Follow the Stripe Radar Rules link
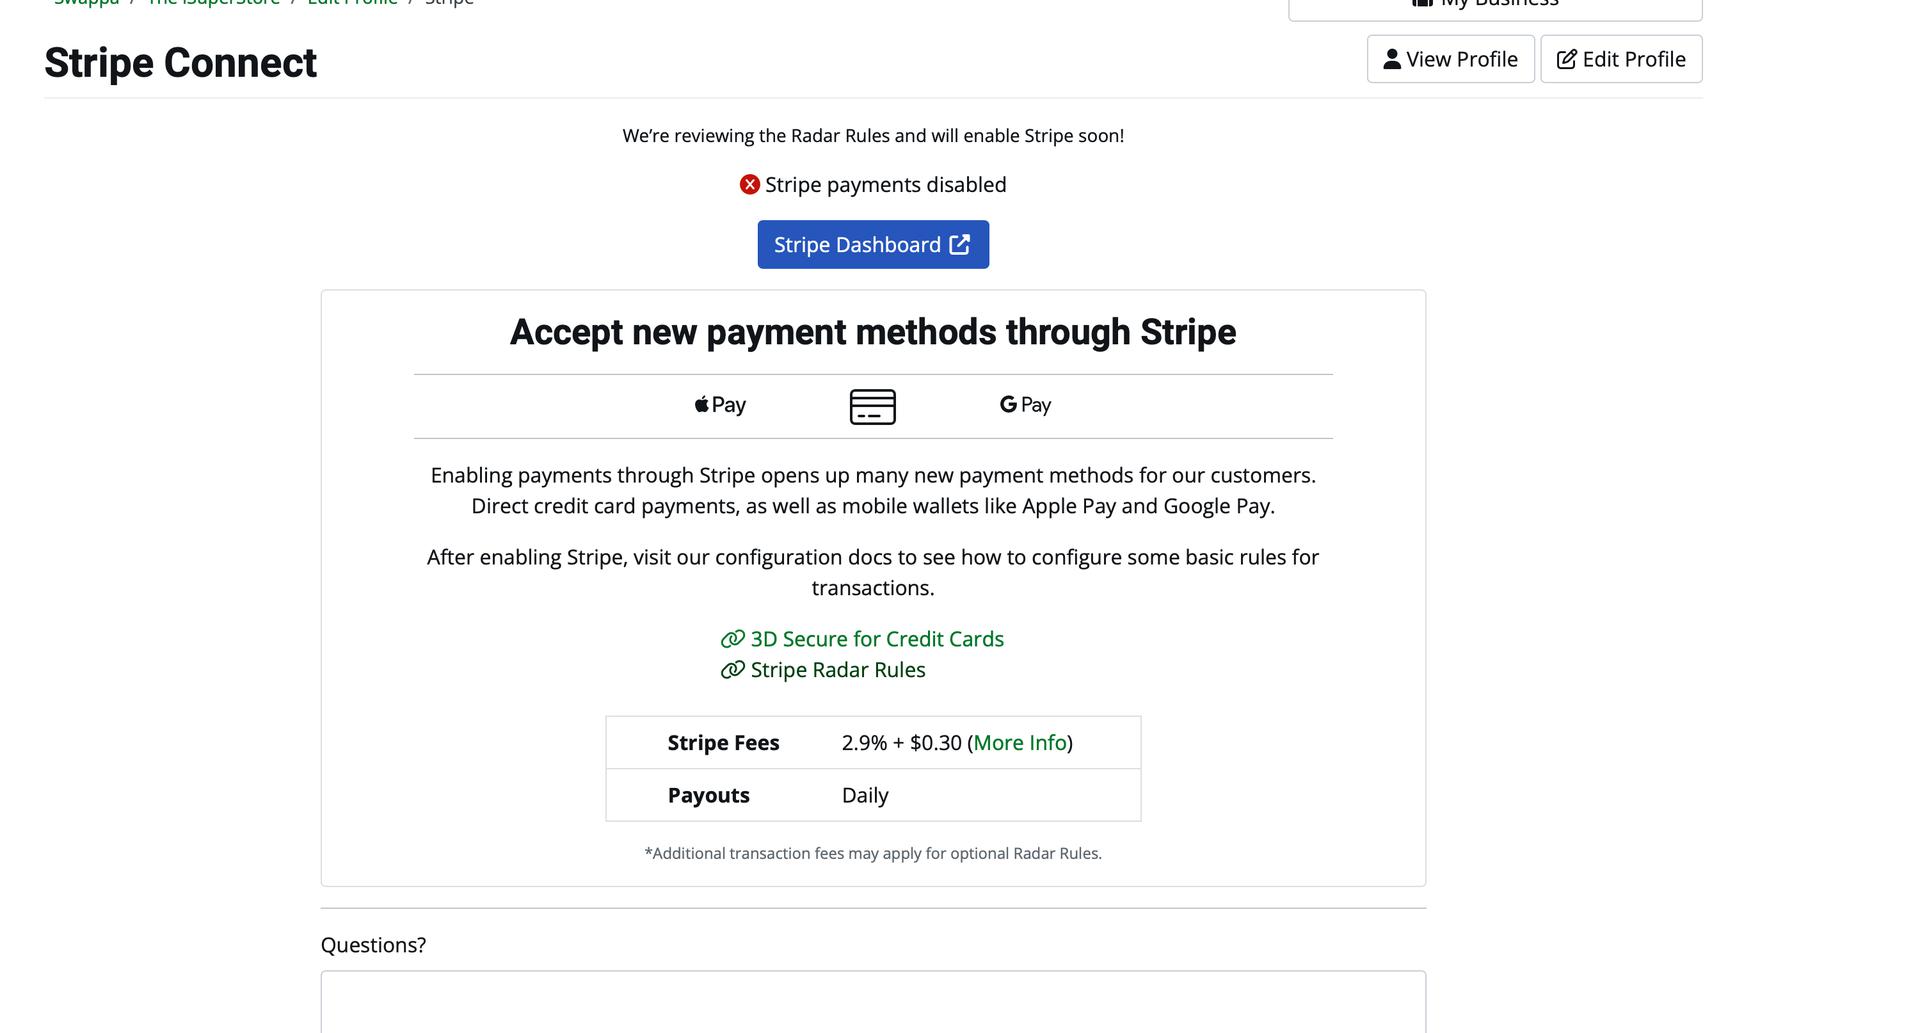 tap(838, 670)
